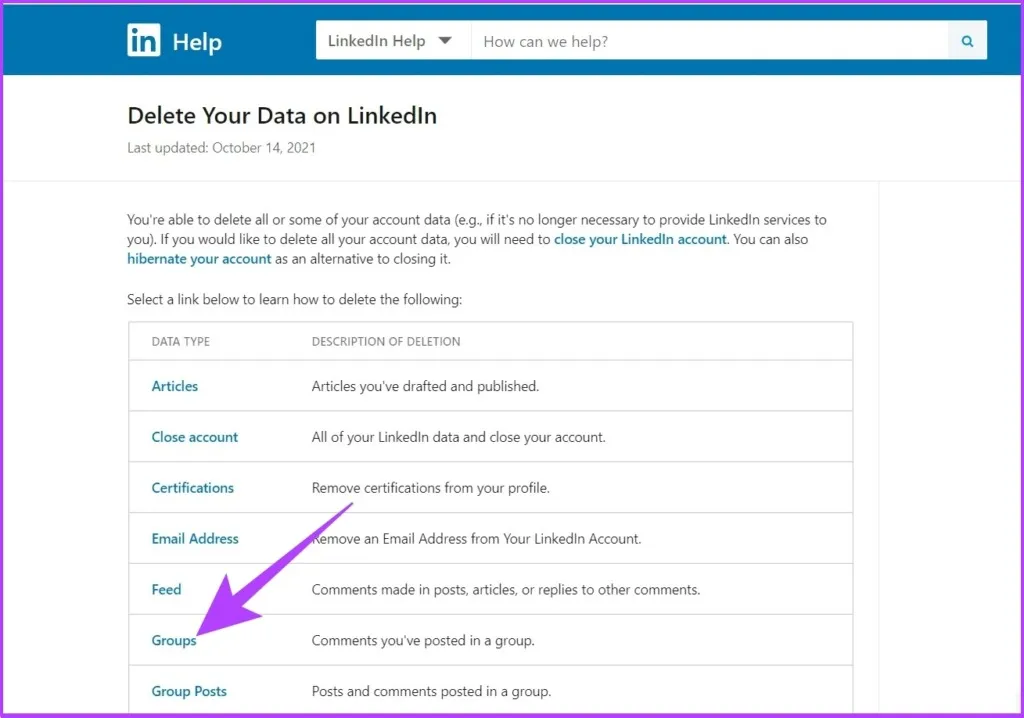Click the hibernate your account link
The width and height of the screenshot is (1024, 718).
tap(199, 258)
